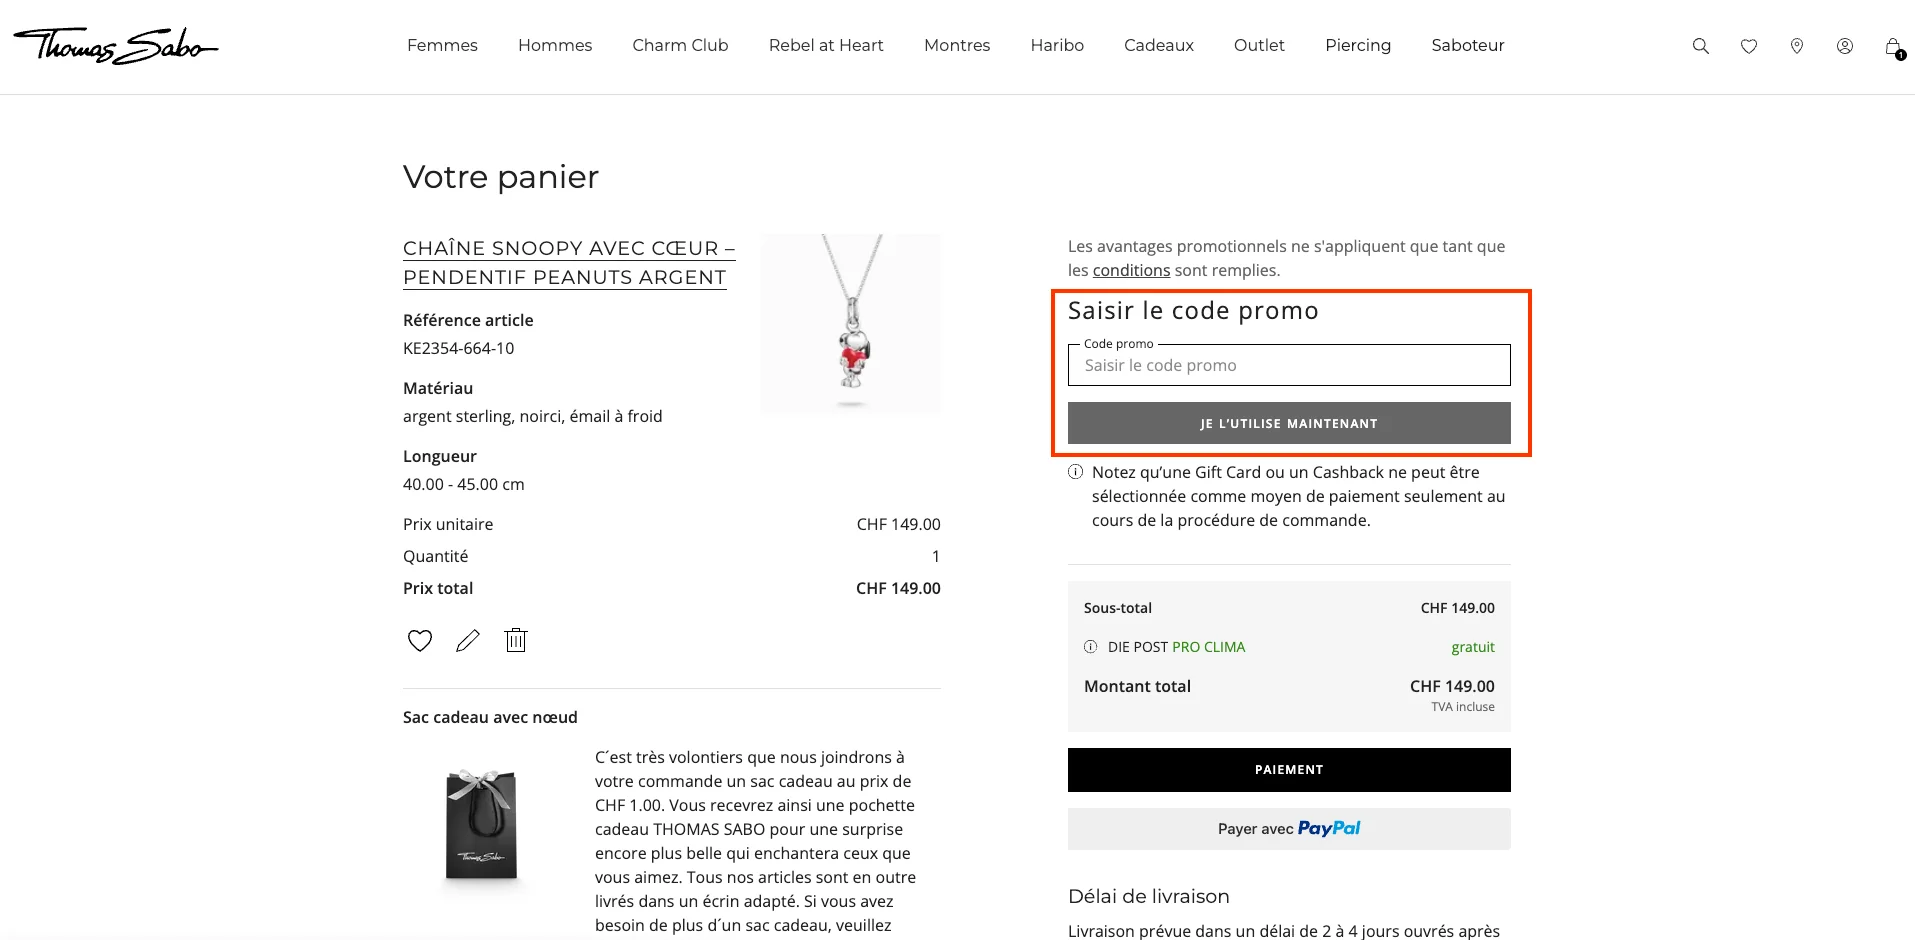Click the pencil icon to edit the item
The image size is (1915, 940).
pos(467,640)
